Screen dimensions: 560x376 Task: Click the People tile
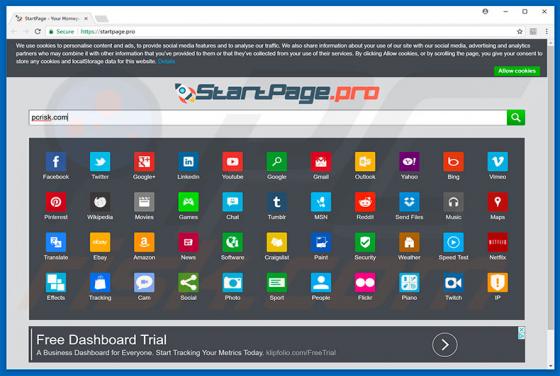click(x=321, y=283)
